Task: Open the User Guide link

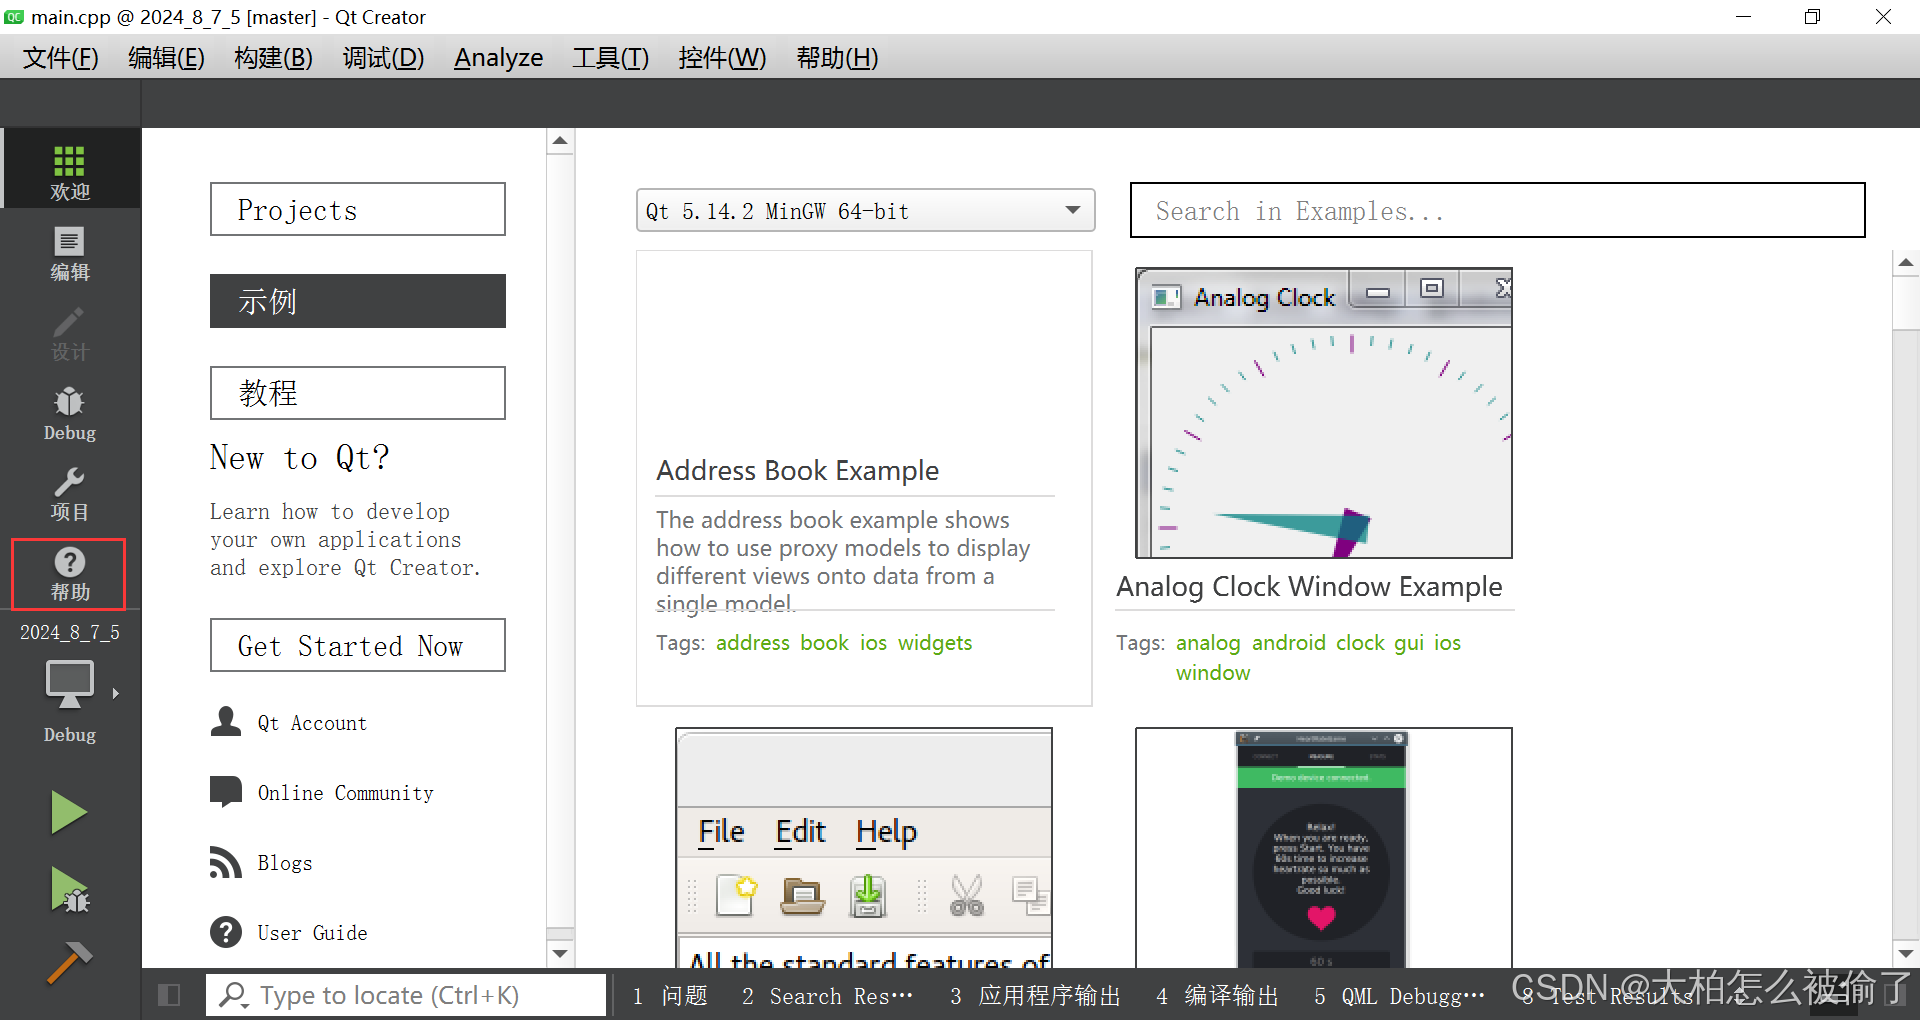Action: pos(312,933)
